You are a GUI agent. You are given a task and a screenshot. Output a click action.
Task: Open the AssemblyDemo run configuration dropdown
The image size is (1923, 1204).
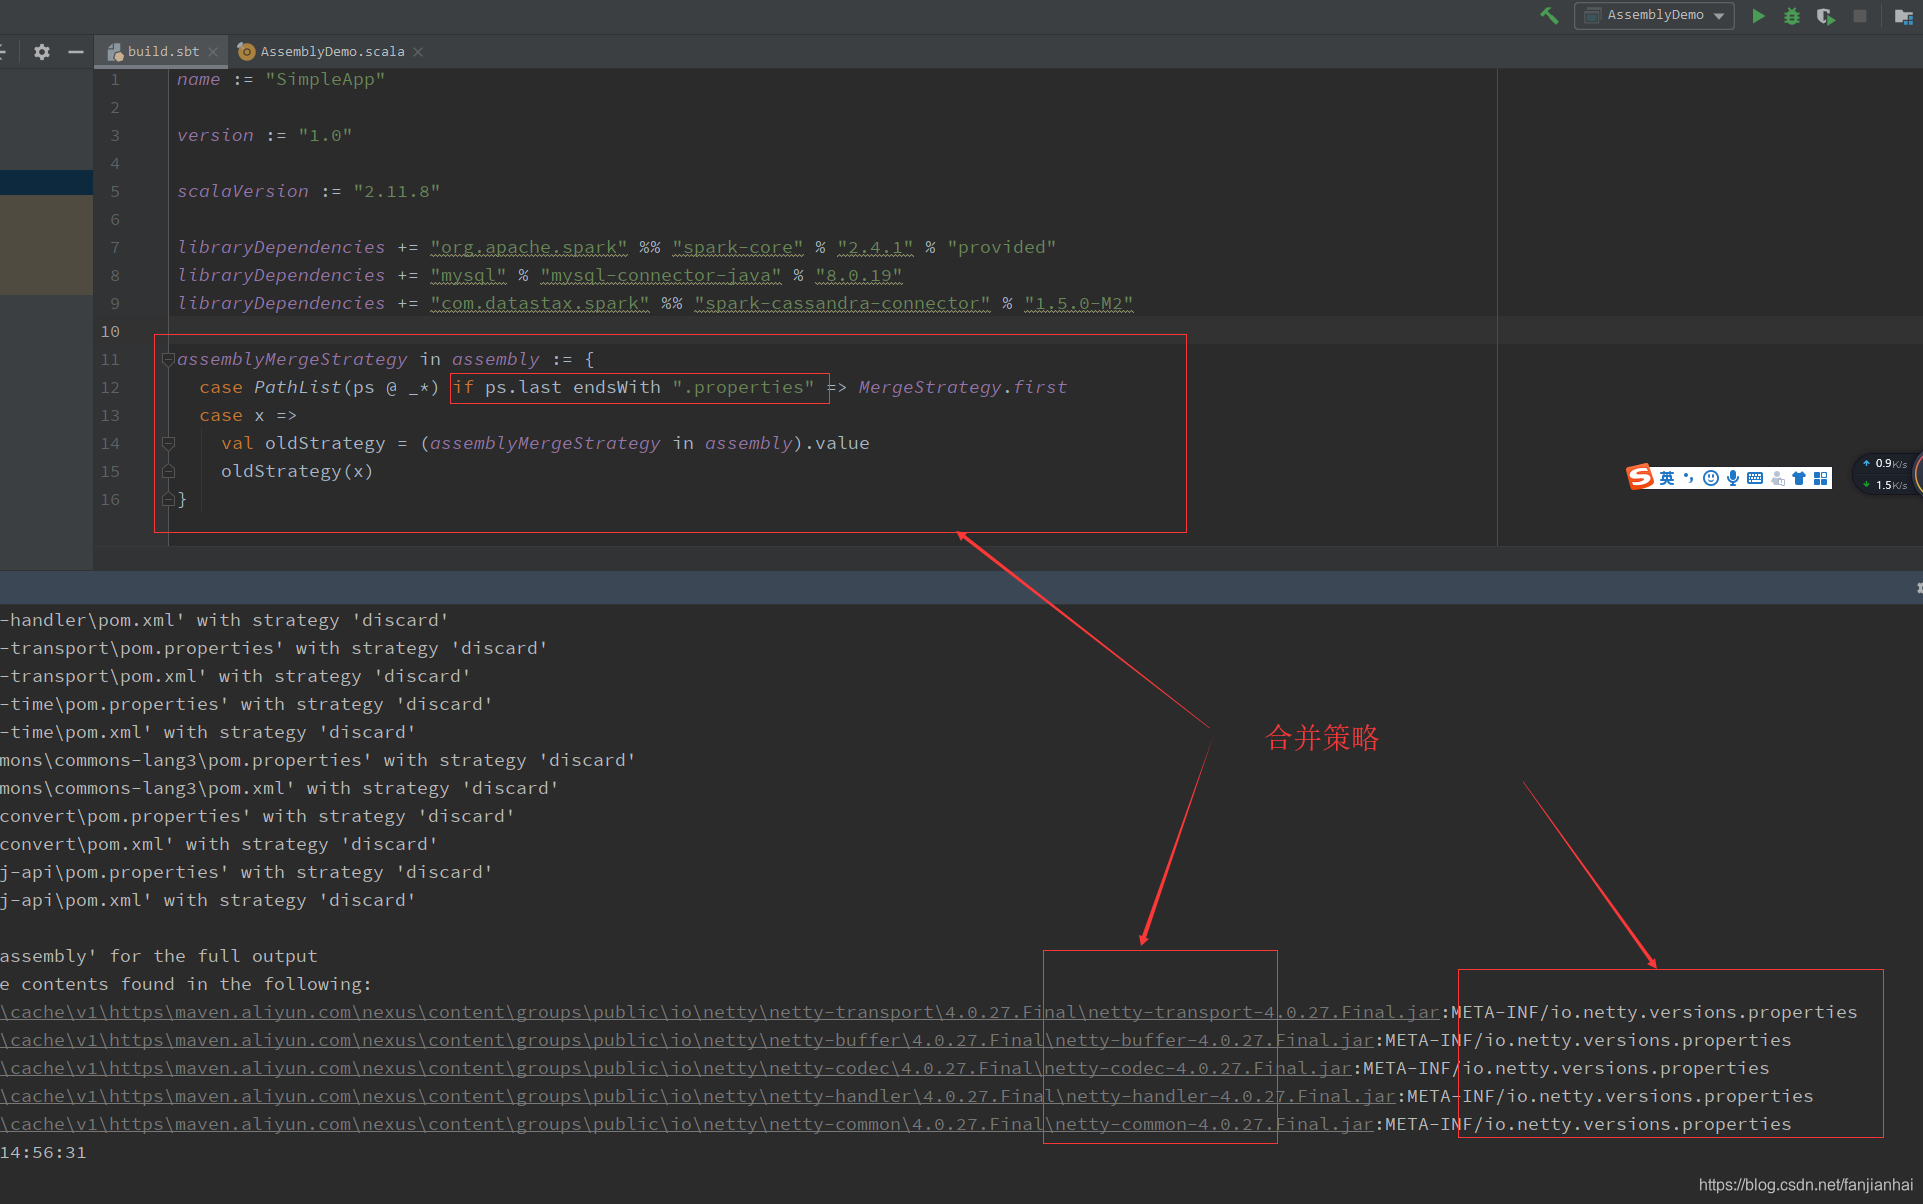click(x=1654, y=16)
